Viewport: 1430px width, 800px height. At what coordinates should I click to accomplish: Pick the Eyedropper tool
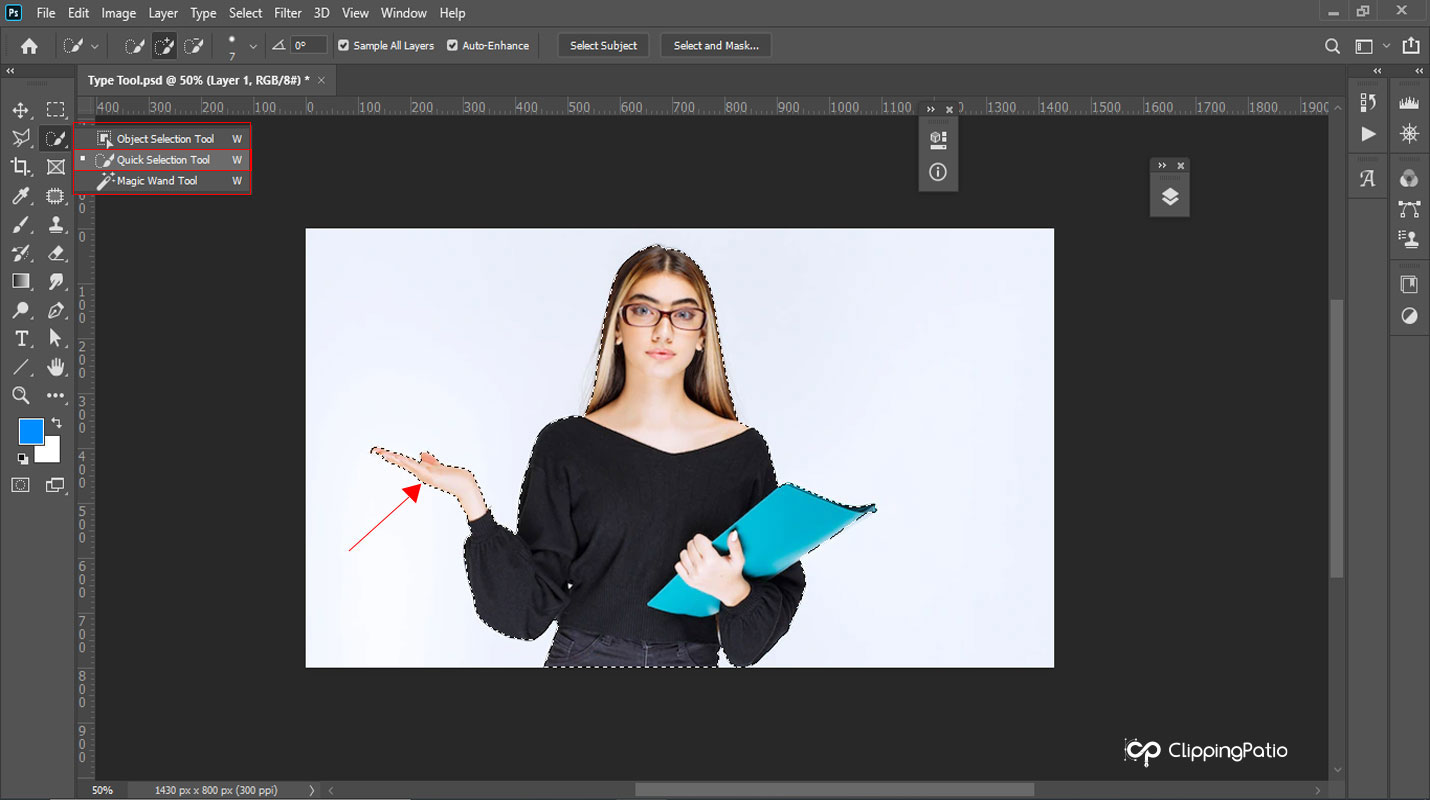pos(21,196)
